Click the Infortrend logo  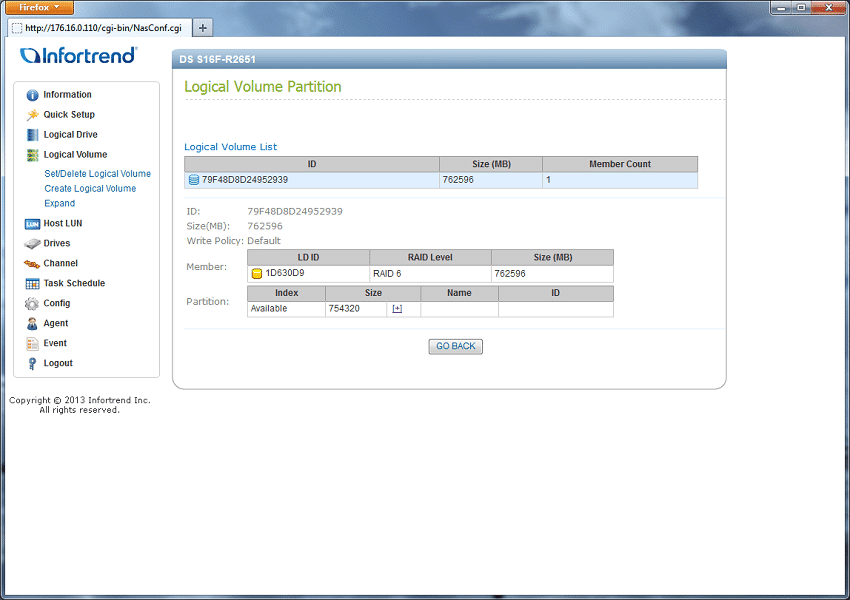[79, 55]
